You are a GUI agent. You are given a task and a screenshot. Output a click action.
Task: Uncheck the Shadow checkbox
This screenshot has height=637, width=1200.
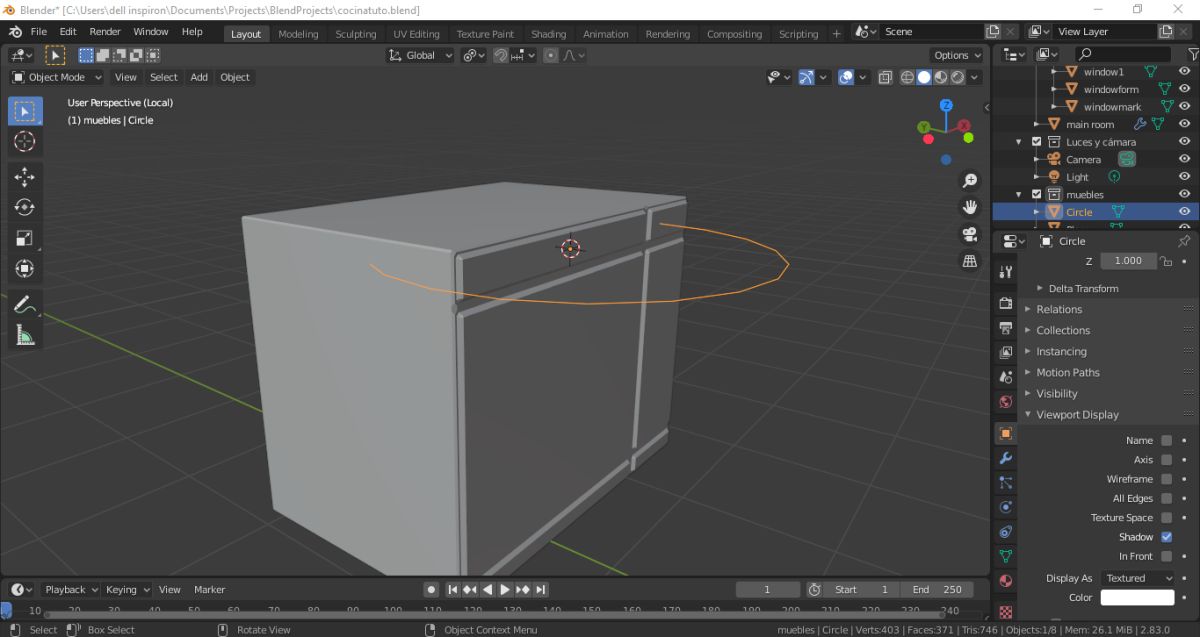(x=1166, y=537)
